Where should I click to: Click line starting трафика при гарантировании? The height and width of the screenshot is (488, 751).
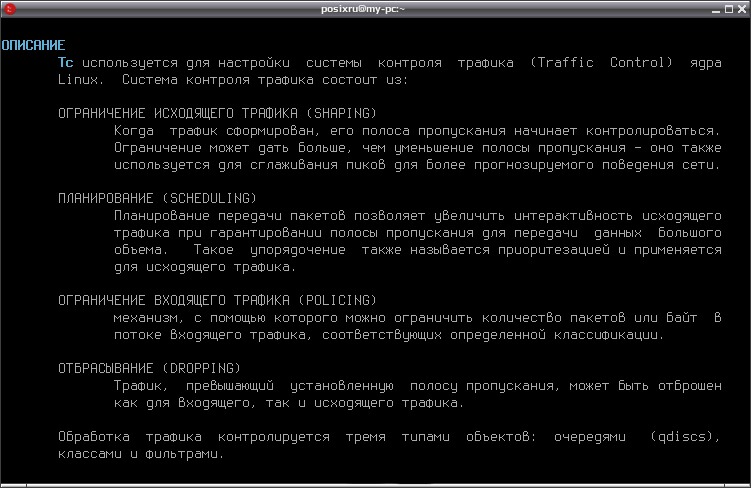417,233
